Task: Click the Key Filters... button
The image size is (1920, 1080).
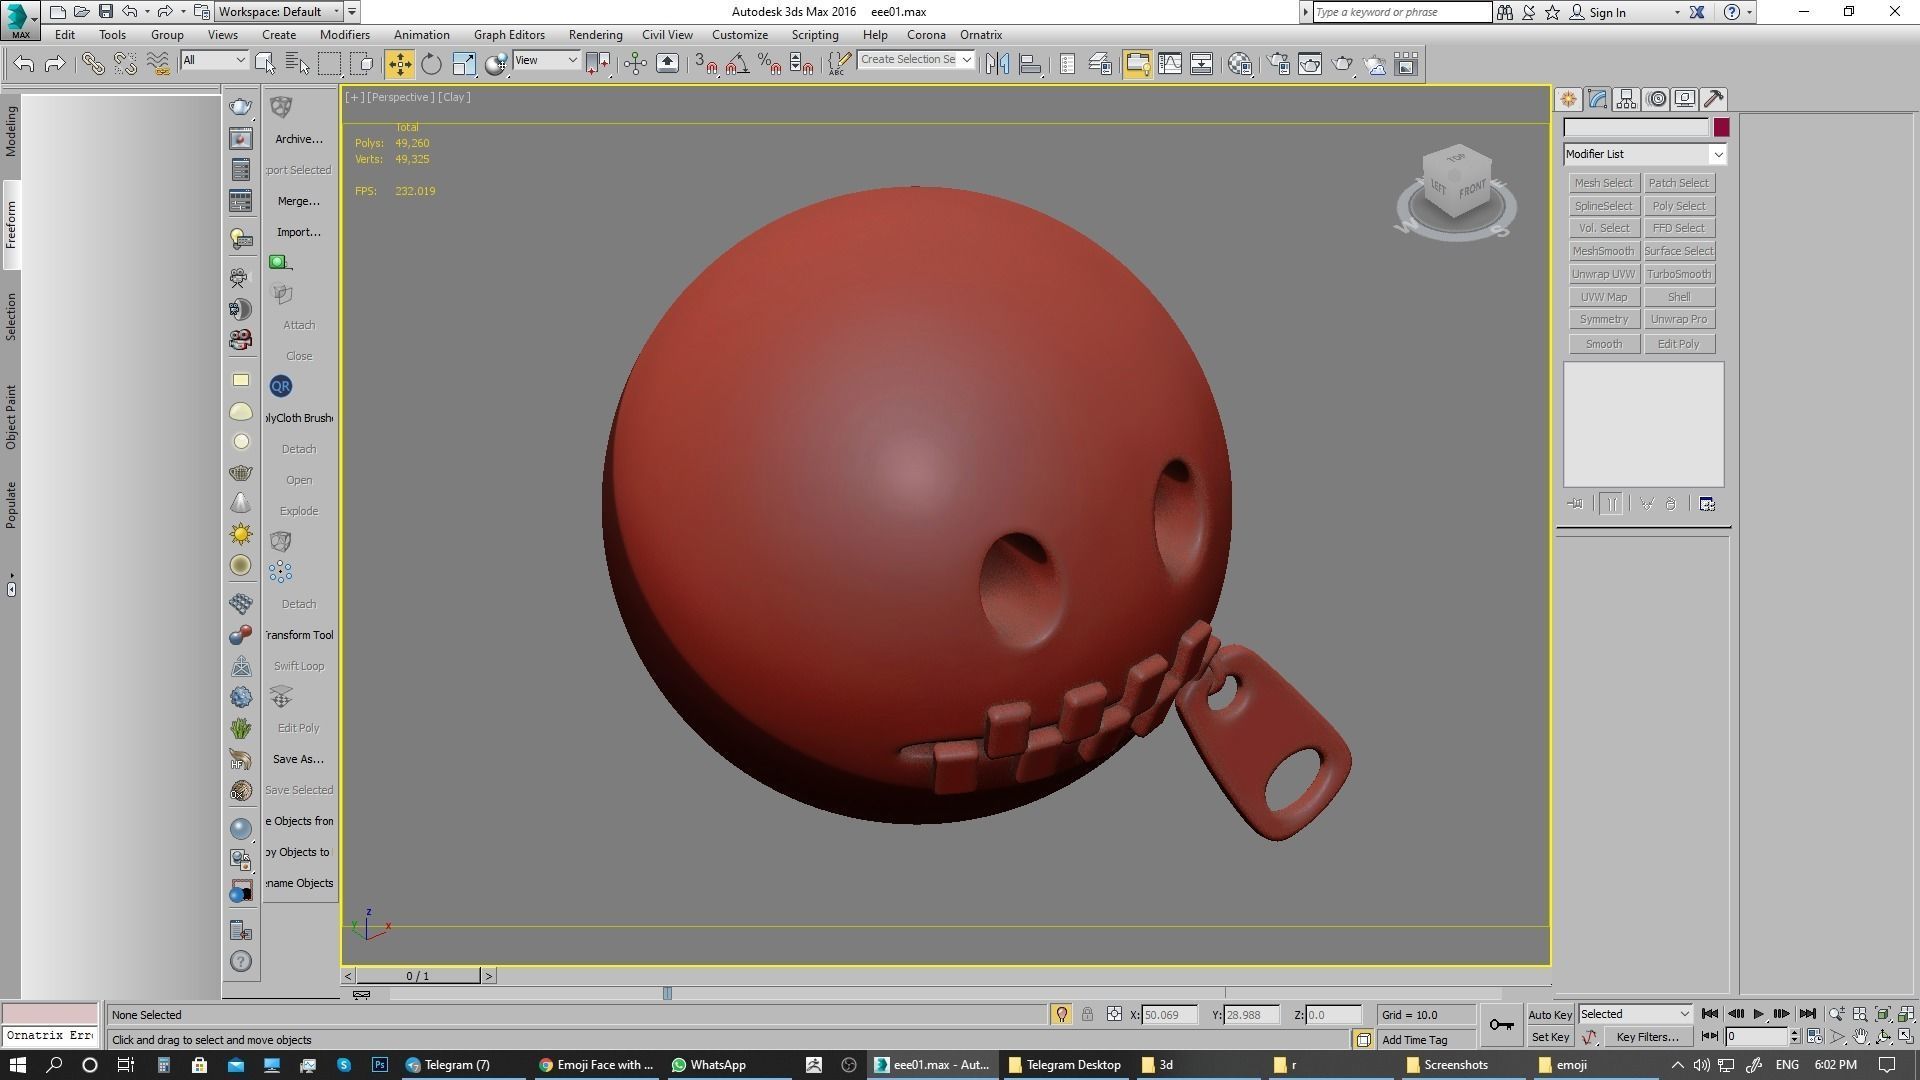Action: (1647, 1037)
